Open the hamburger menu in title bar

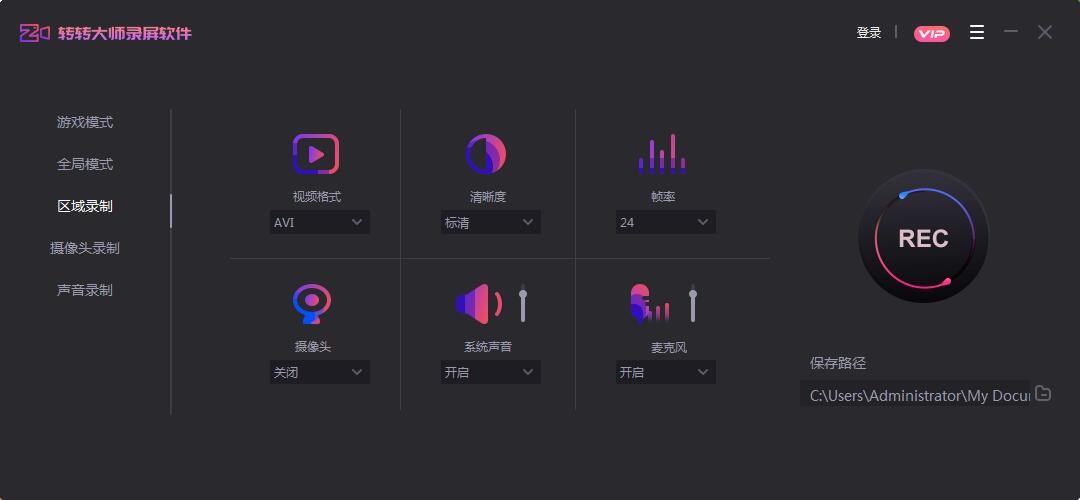coord(977,33)
